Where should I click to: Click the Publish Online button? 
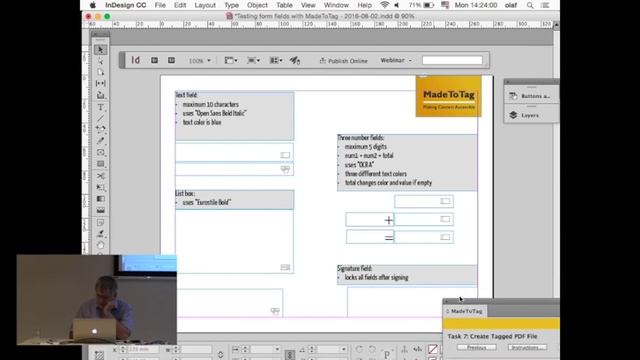pyautogui.click(x=344, y=61)
